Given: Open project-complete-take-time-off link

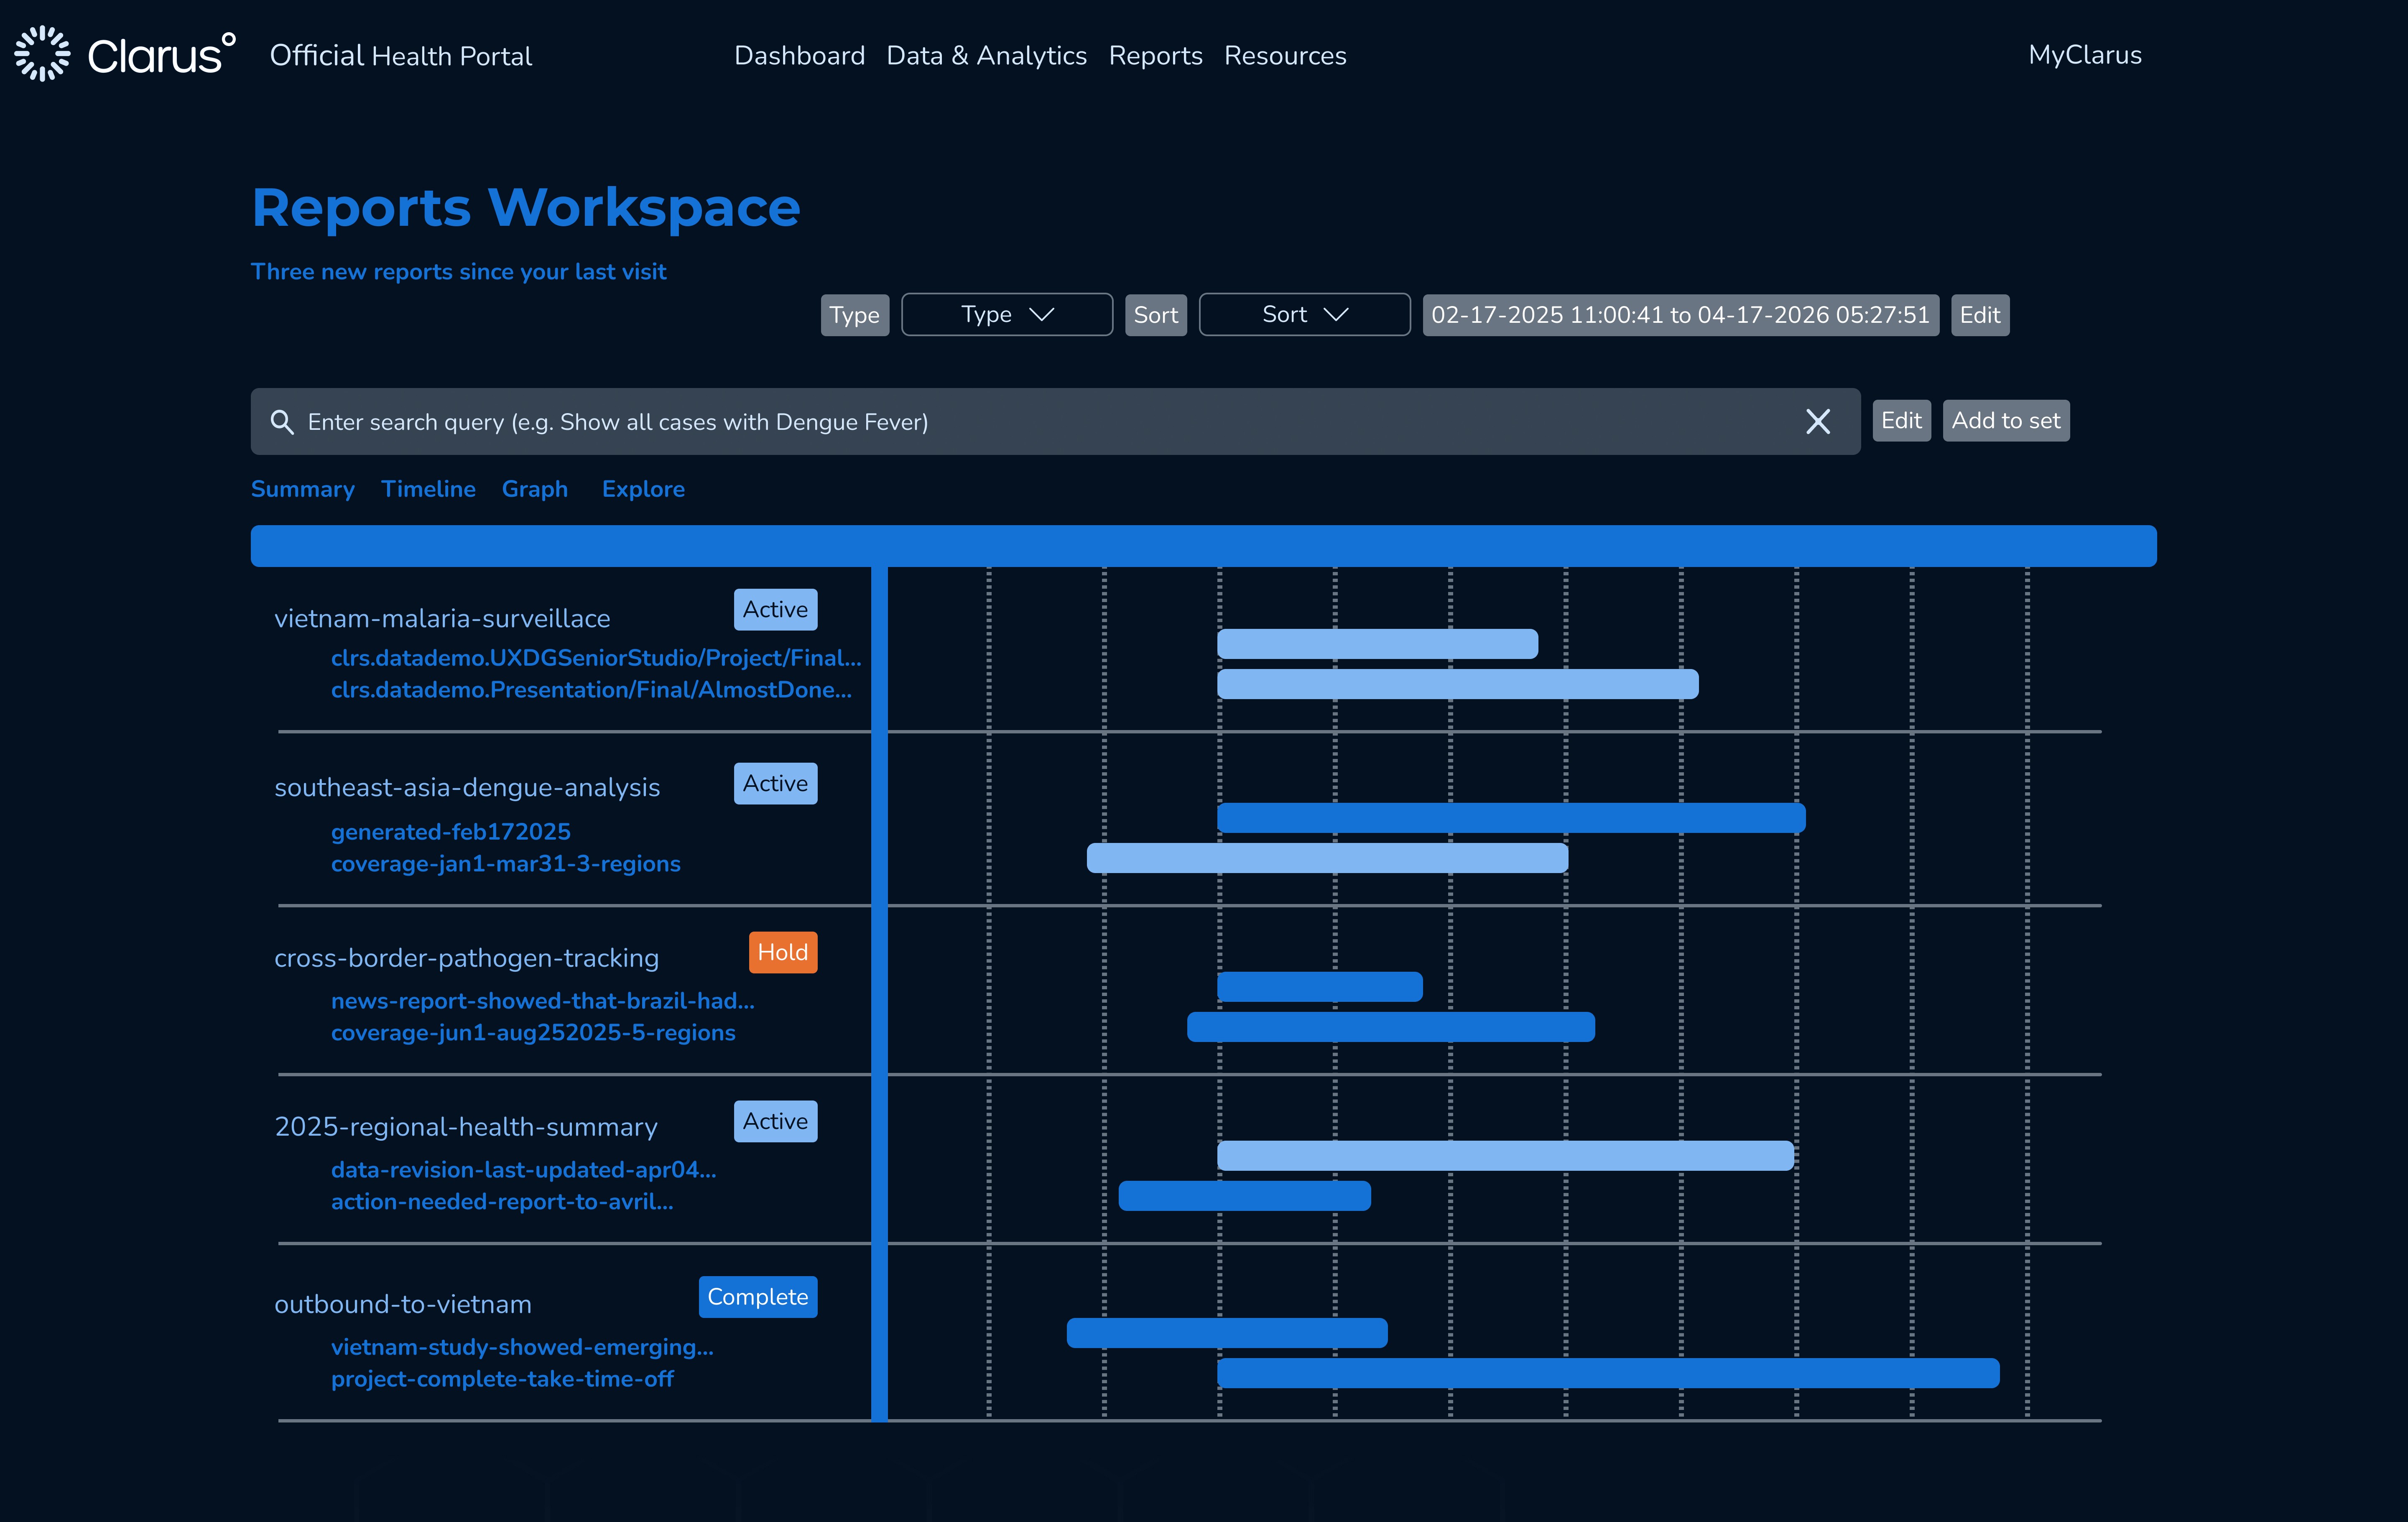Looking at the screenshot, I should pyautogui.click(x=502, y=1379).
